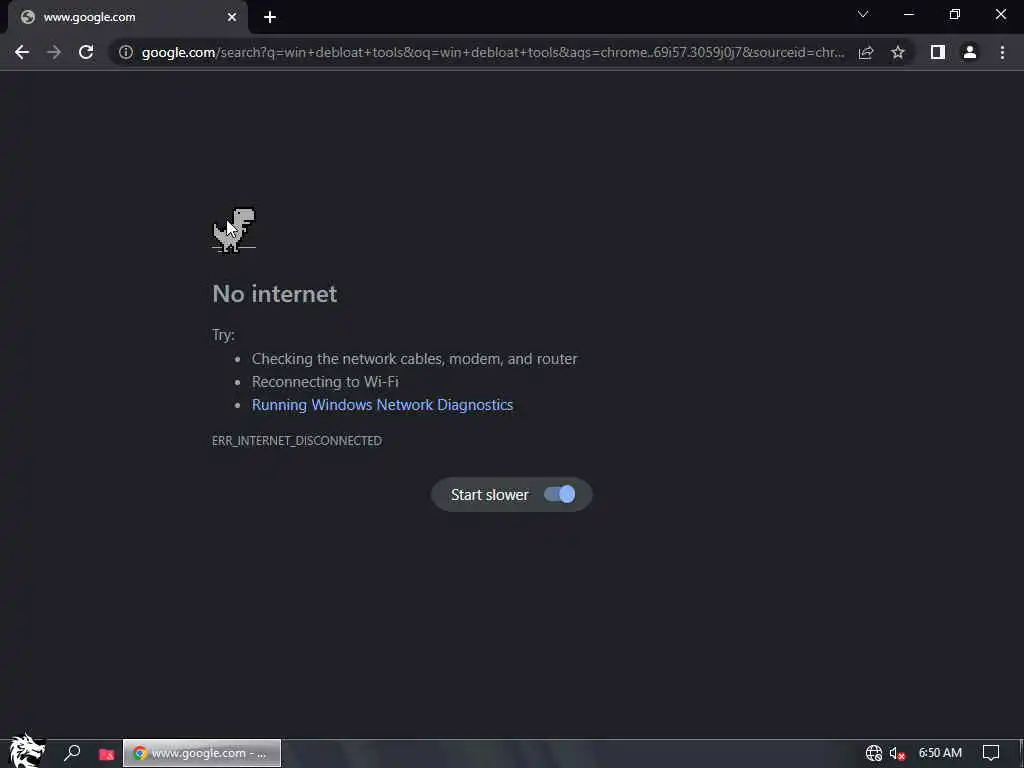
Task: View site information icon in address bar
Action: 125,52
